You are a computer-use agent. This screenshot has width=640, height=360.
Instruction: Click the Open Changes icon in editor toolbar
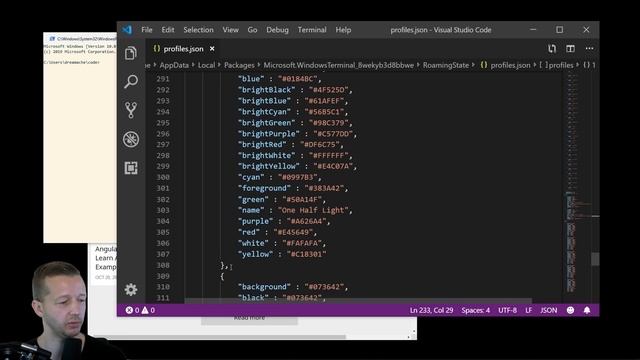tap(552, 49)
